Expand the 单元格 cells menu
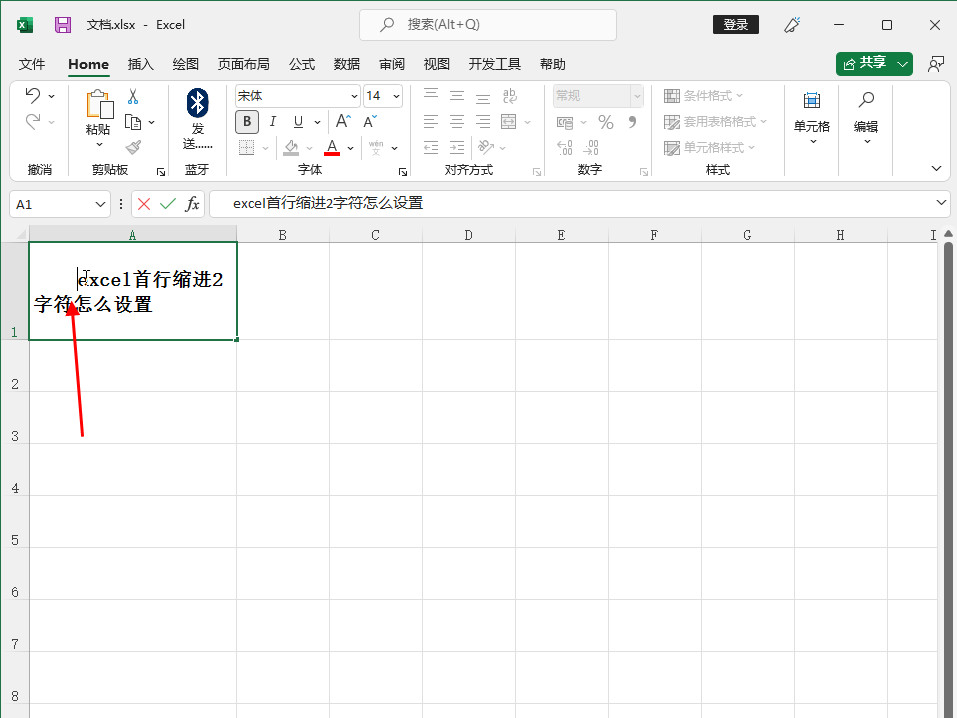 coord(812,118)
